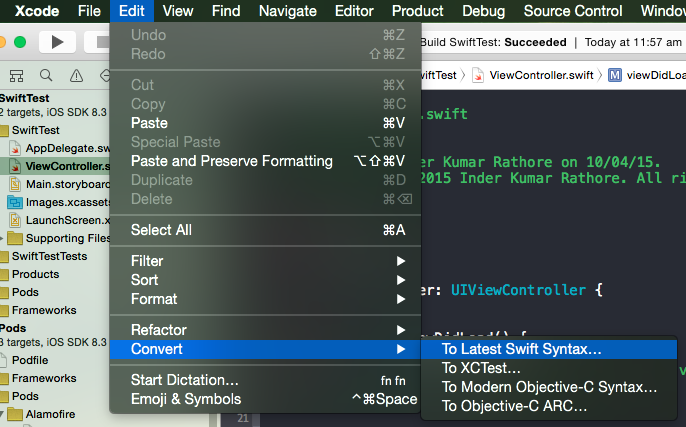Expand the Supporting Files group

(x=3, y=238)
